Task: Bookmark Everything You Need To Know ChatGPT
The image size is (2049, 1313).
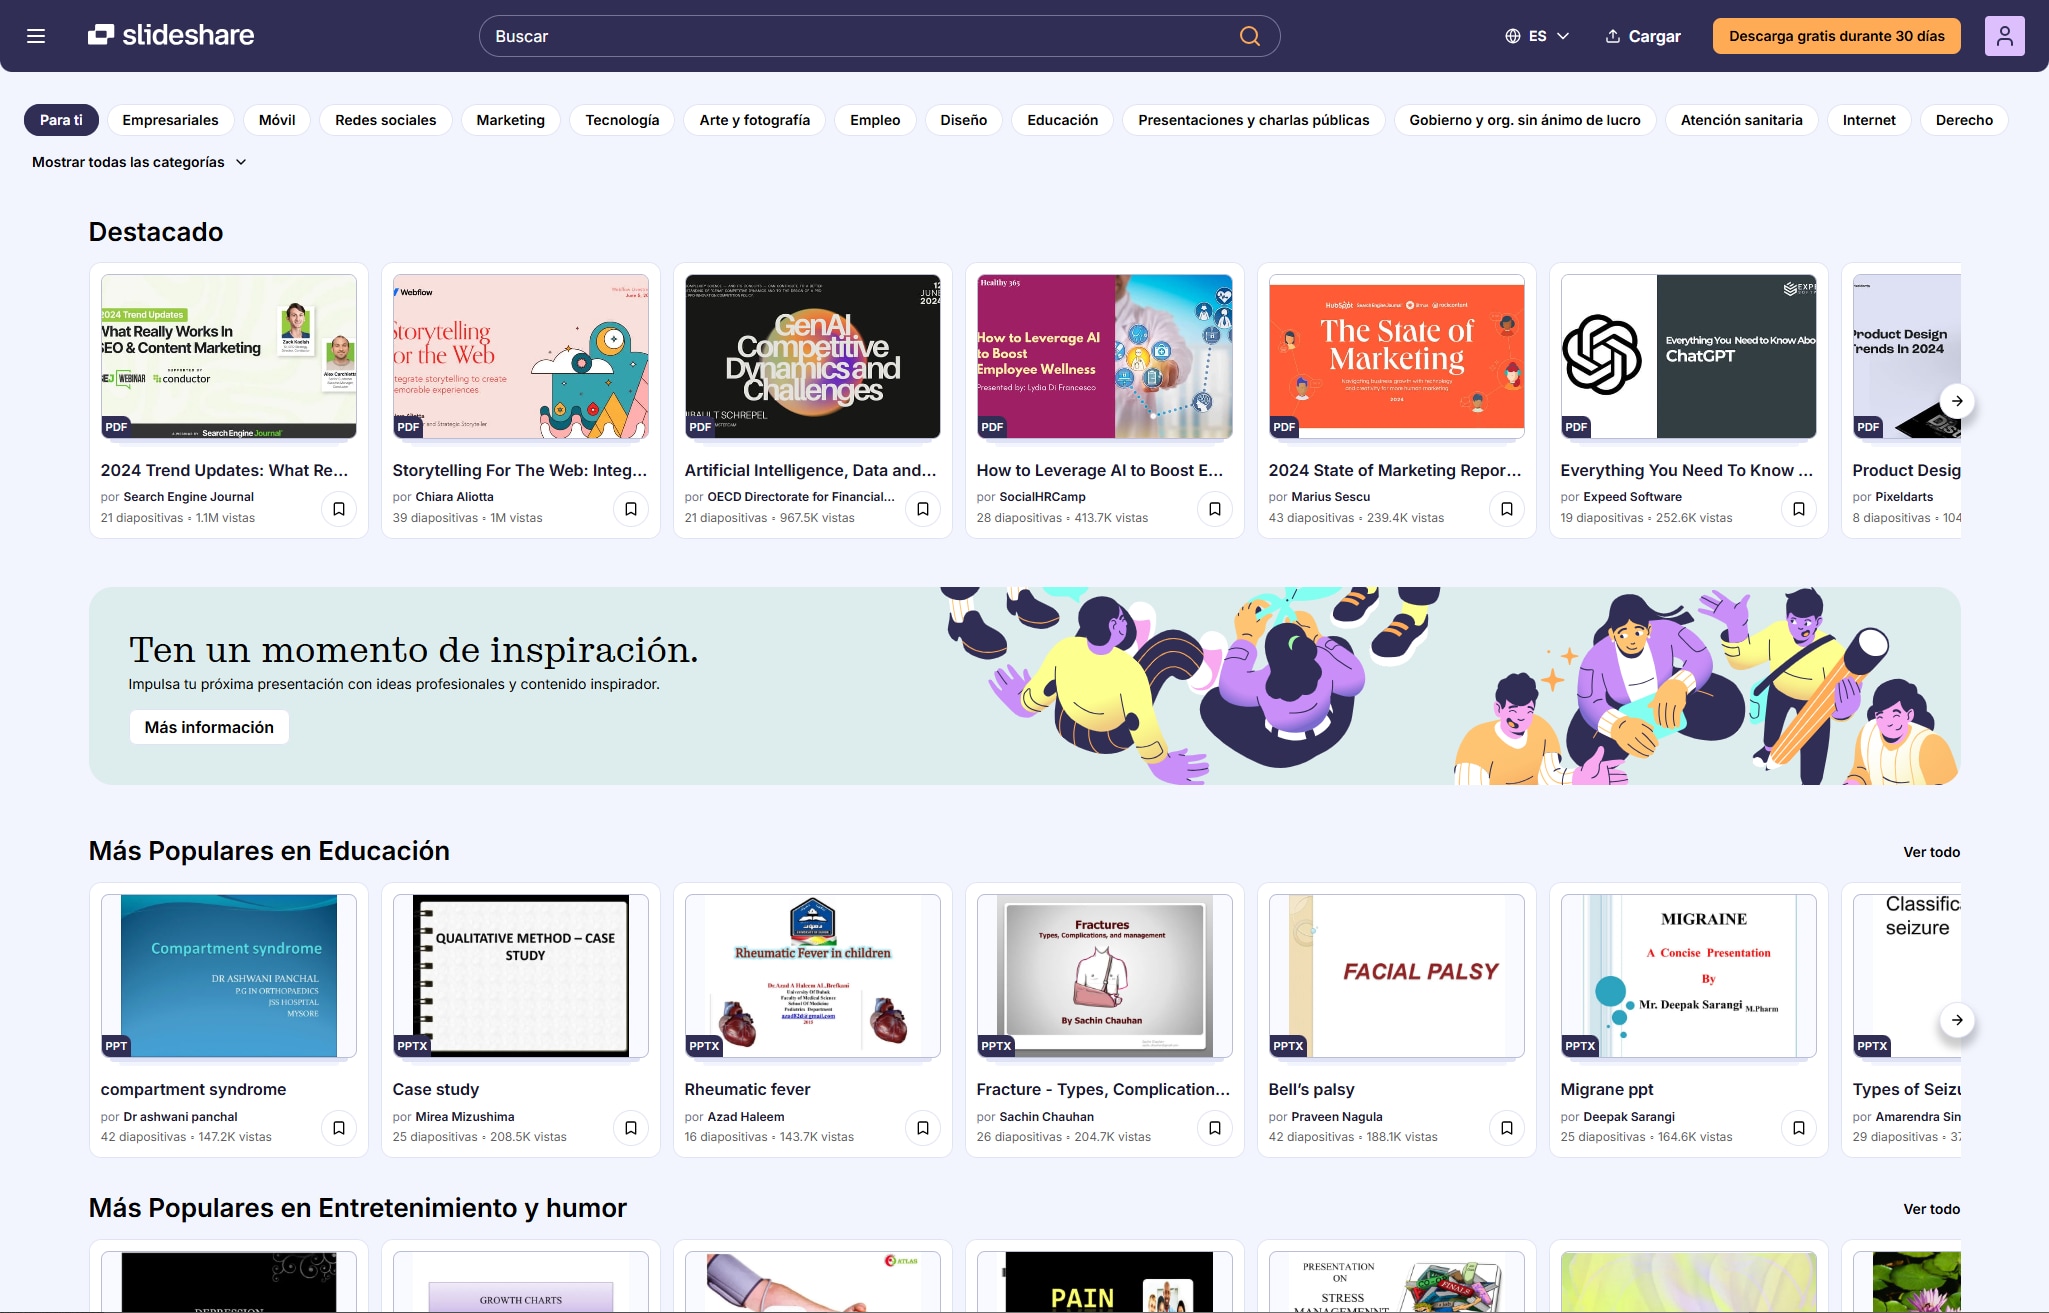Action: click(1799, 508)
